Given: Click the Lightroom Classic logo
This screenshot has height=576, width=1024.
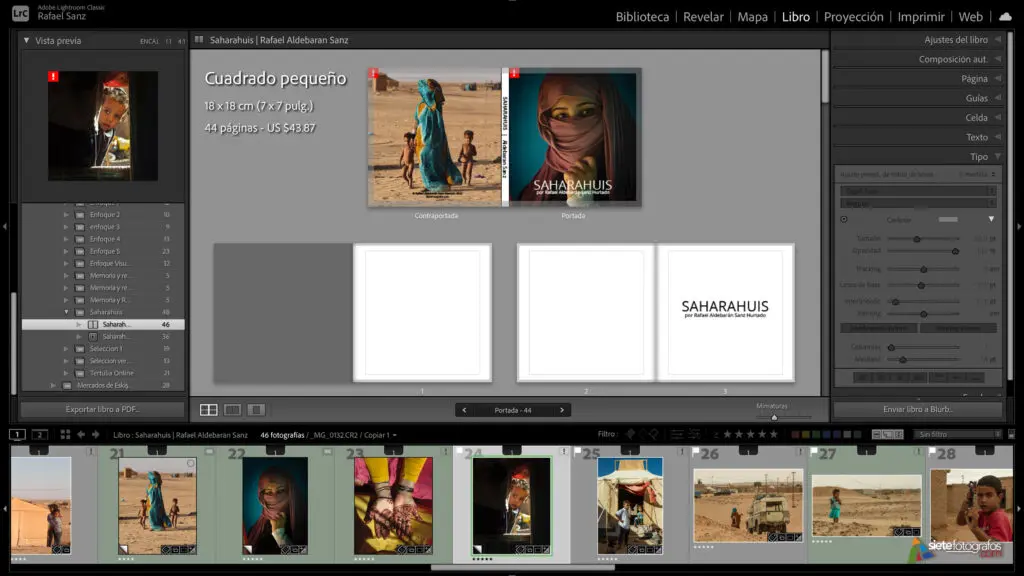Looking at the screenshot, I should 20,14.
